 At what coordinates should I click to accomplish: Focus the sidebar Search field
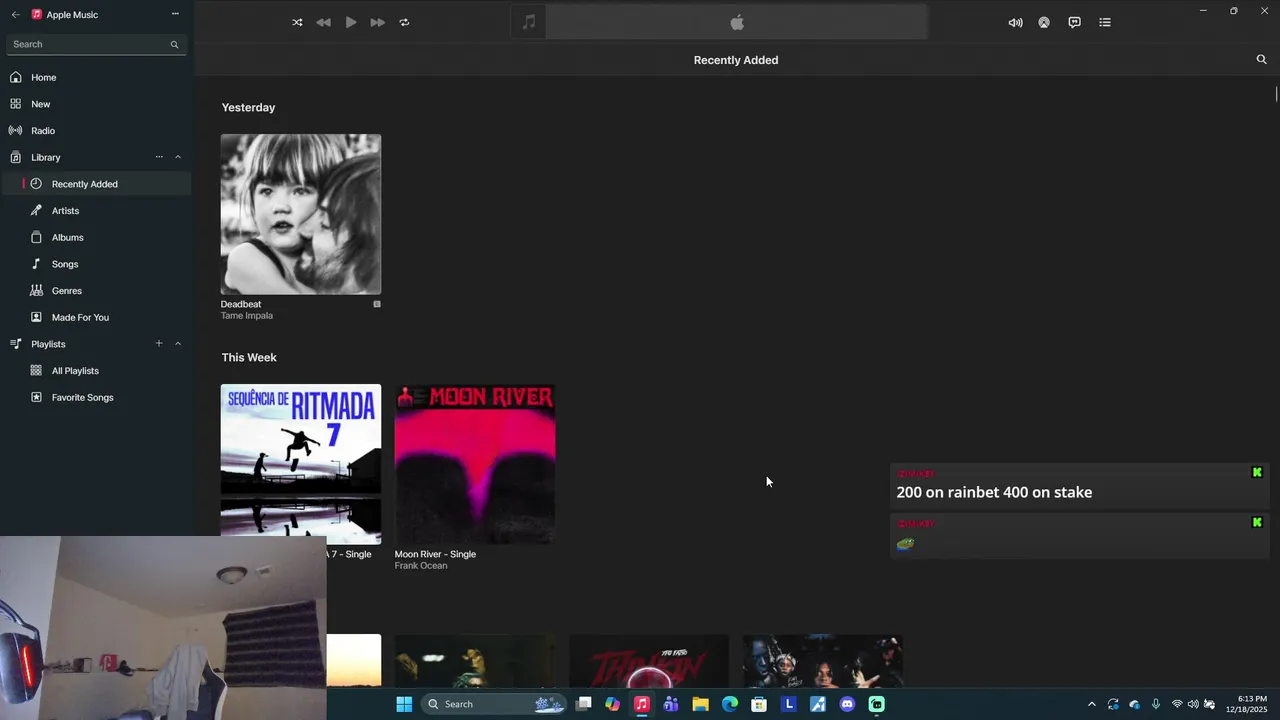pyautogui.click(x=96, y=44)
